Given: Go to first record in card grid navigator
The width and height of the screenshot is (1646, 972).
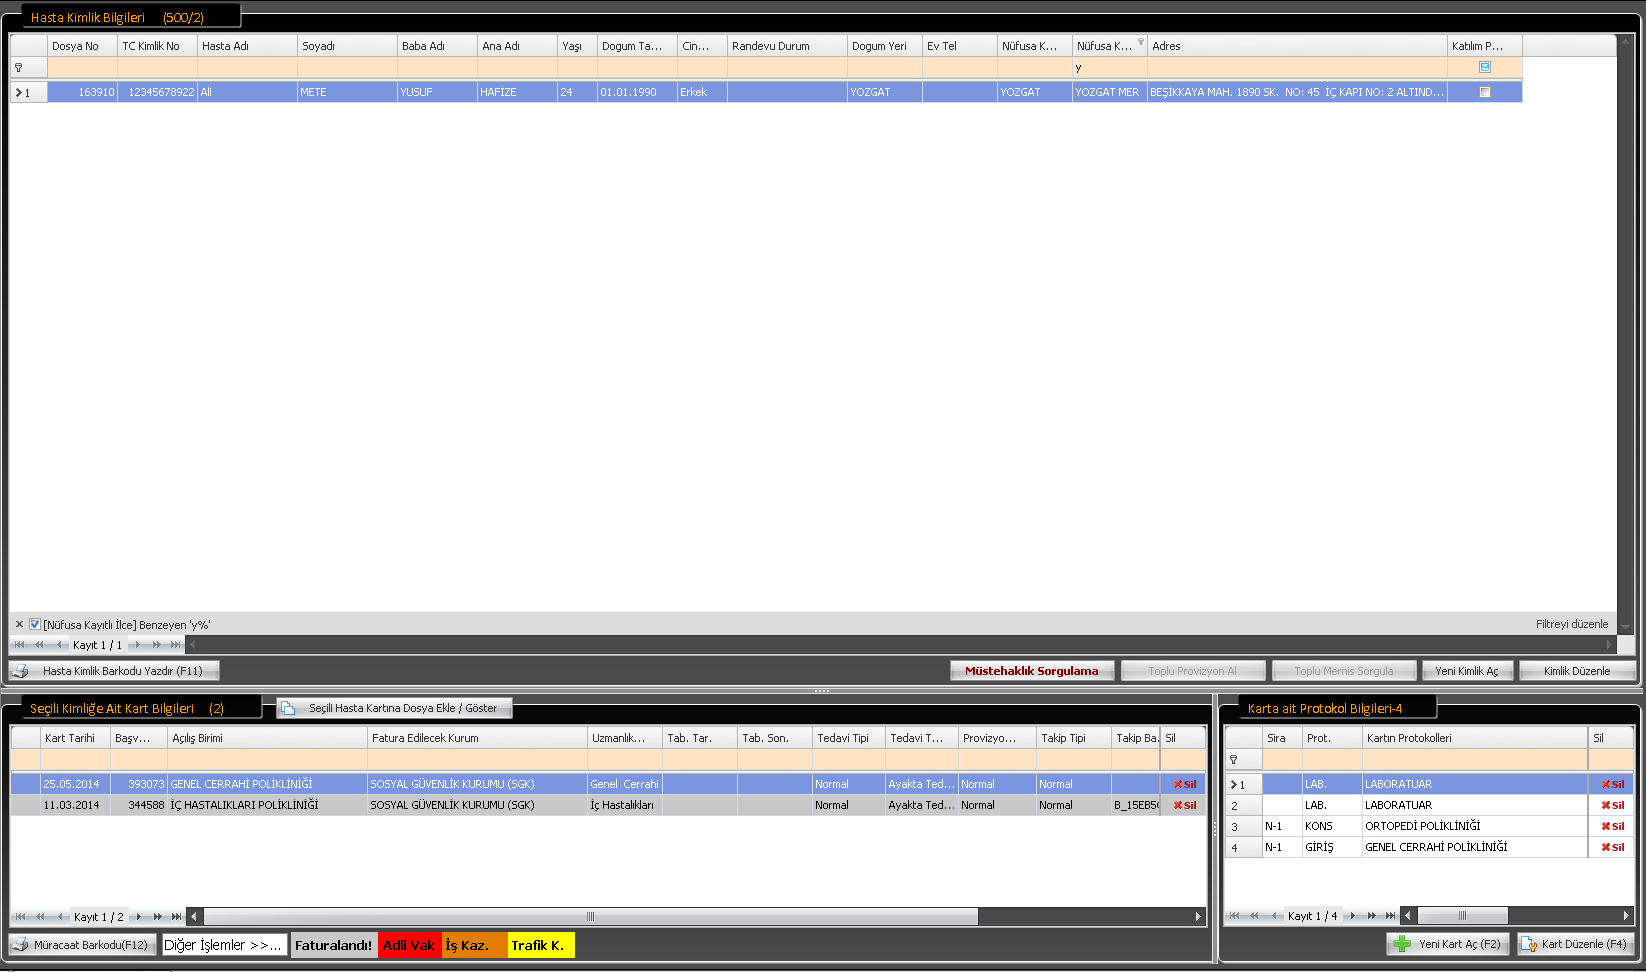Looking at the screenshot, I should [x=20, y=917].
